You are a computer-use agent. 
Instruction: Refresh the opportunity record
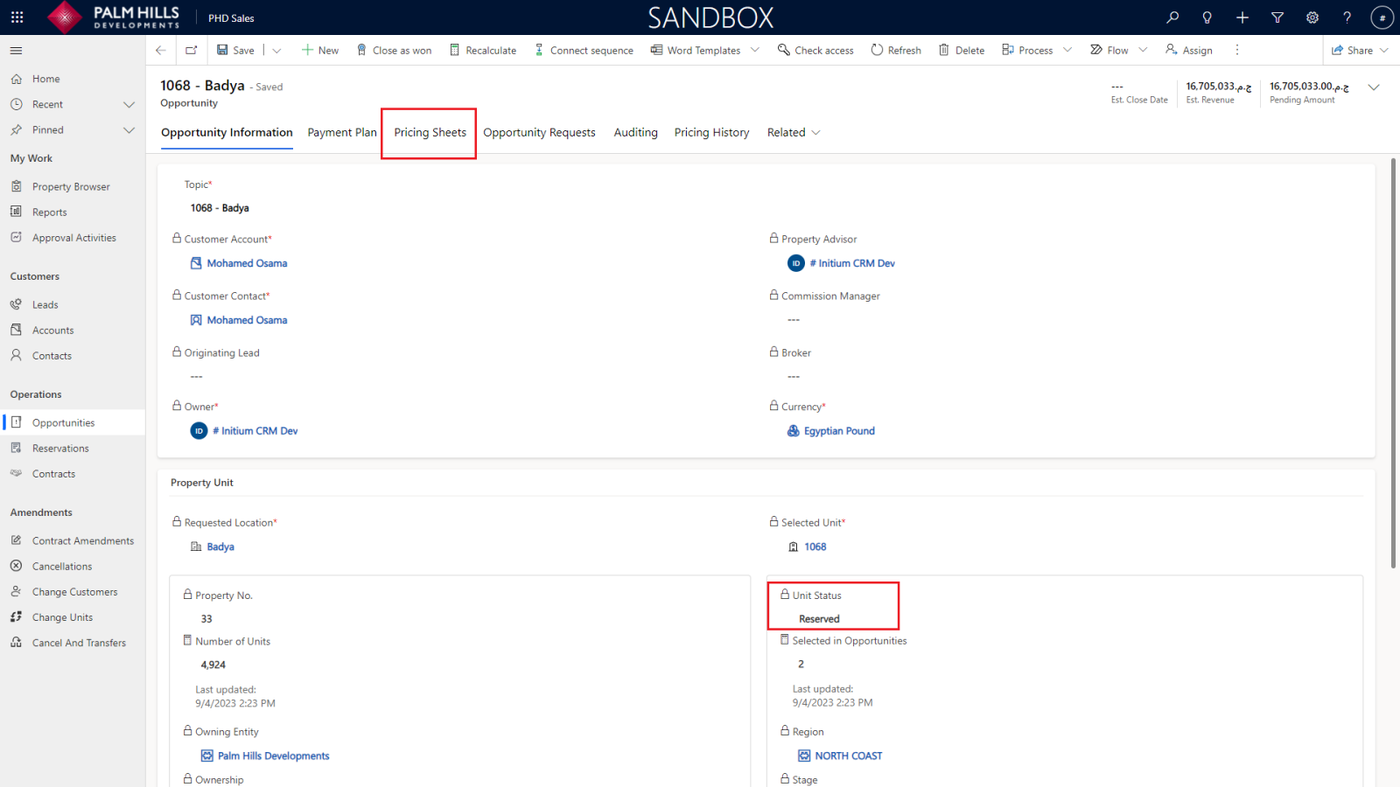(x=896, y=50)
